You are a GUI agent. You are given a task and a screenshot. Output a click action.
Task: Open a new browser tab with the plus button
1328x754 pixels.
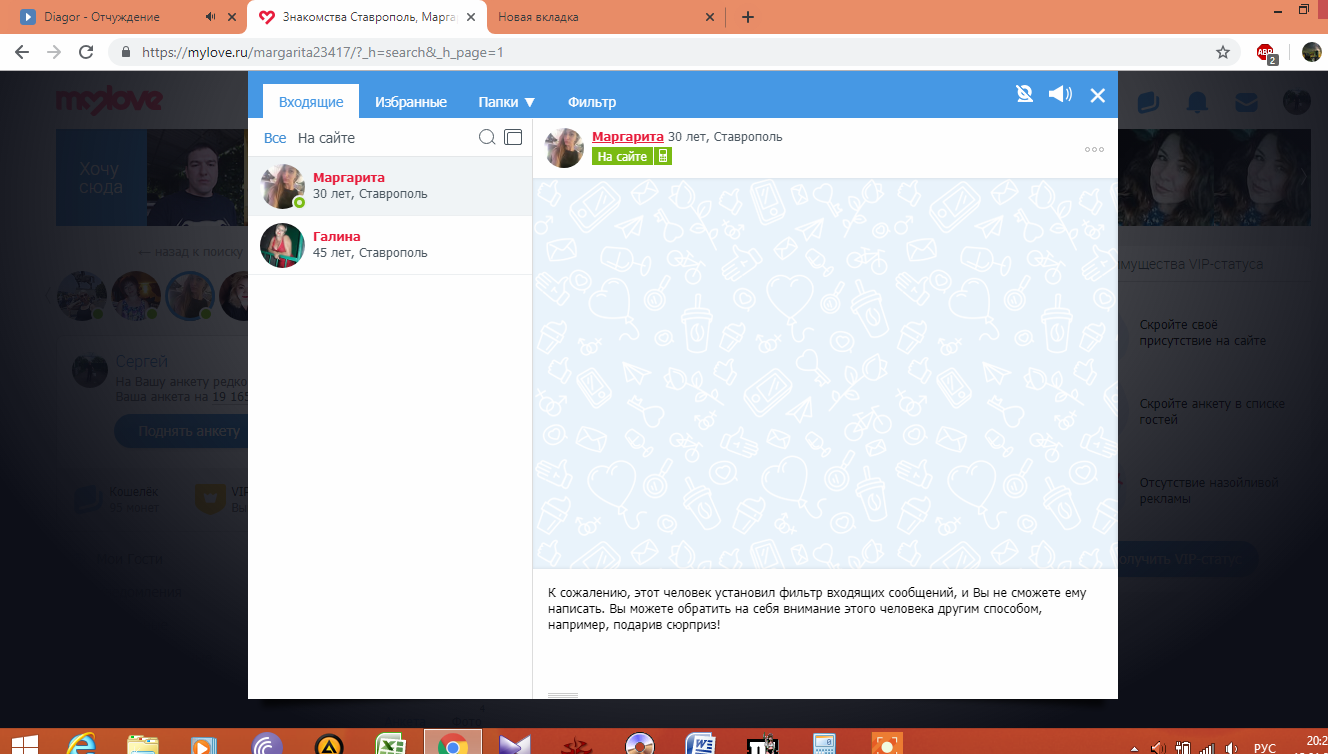(748, 17)
